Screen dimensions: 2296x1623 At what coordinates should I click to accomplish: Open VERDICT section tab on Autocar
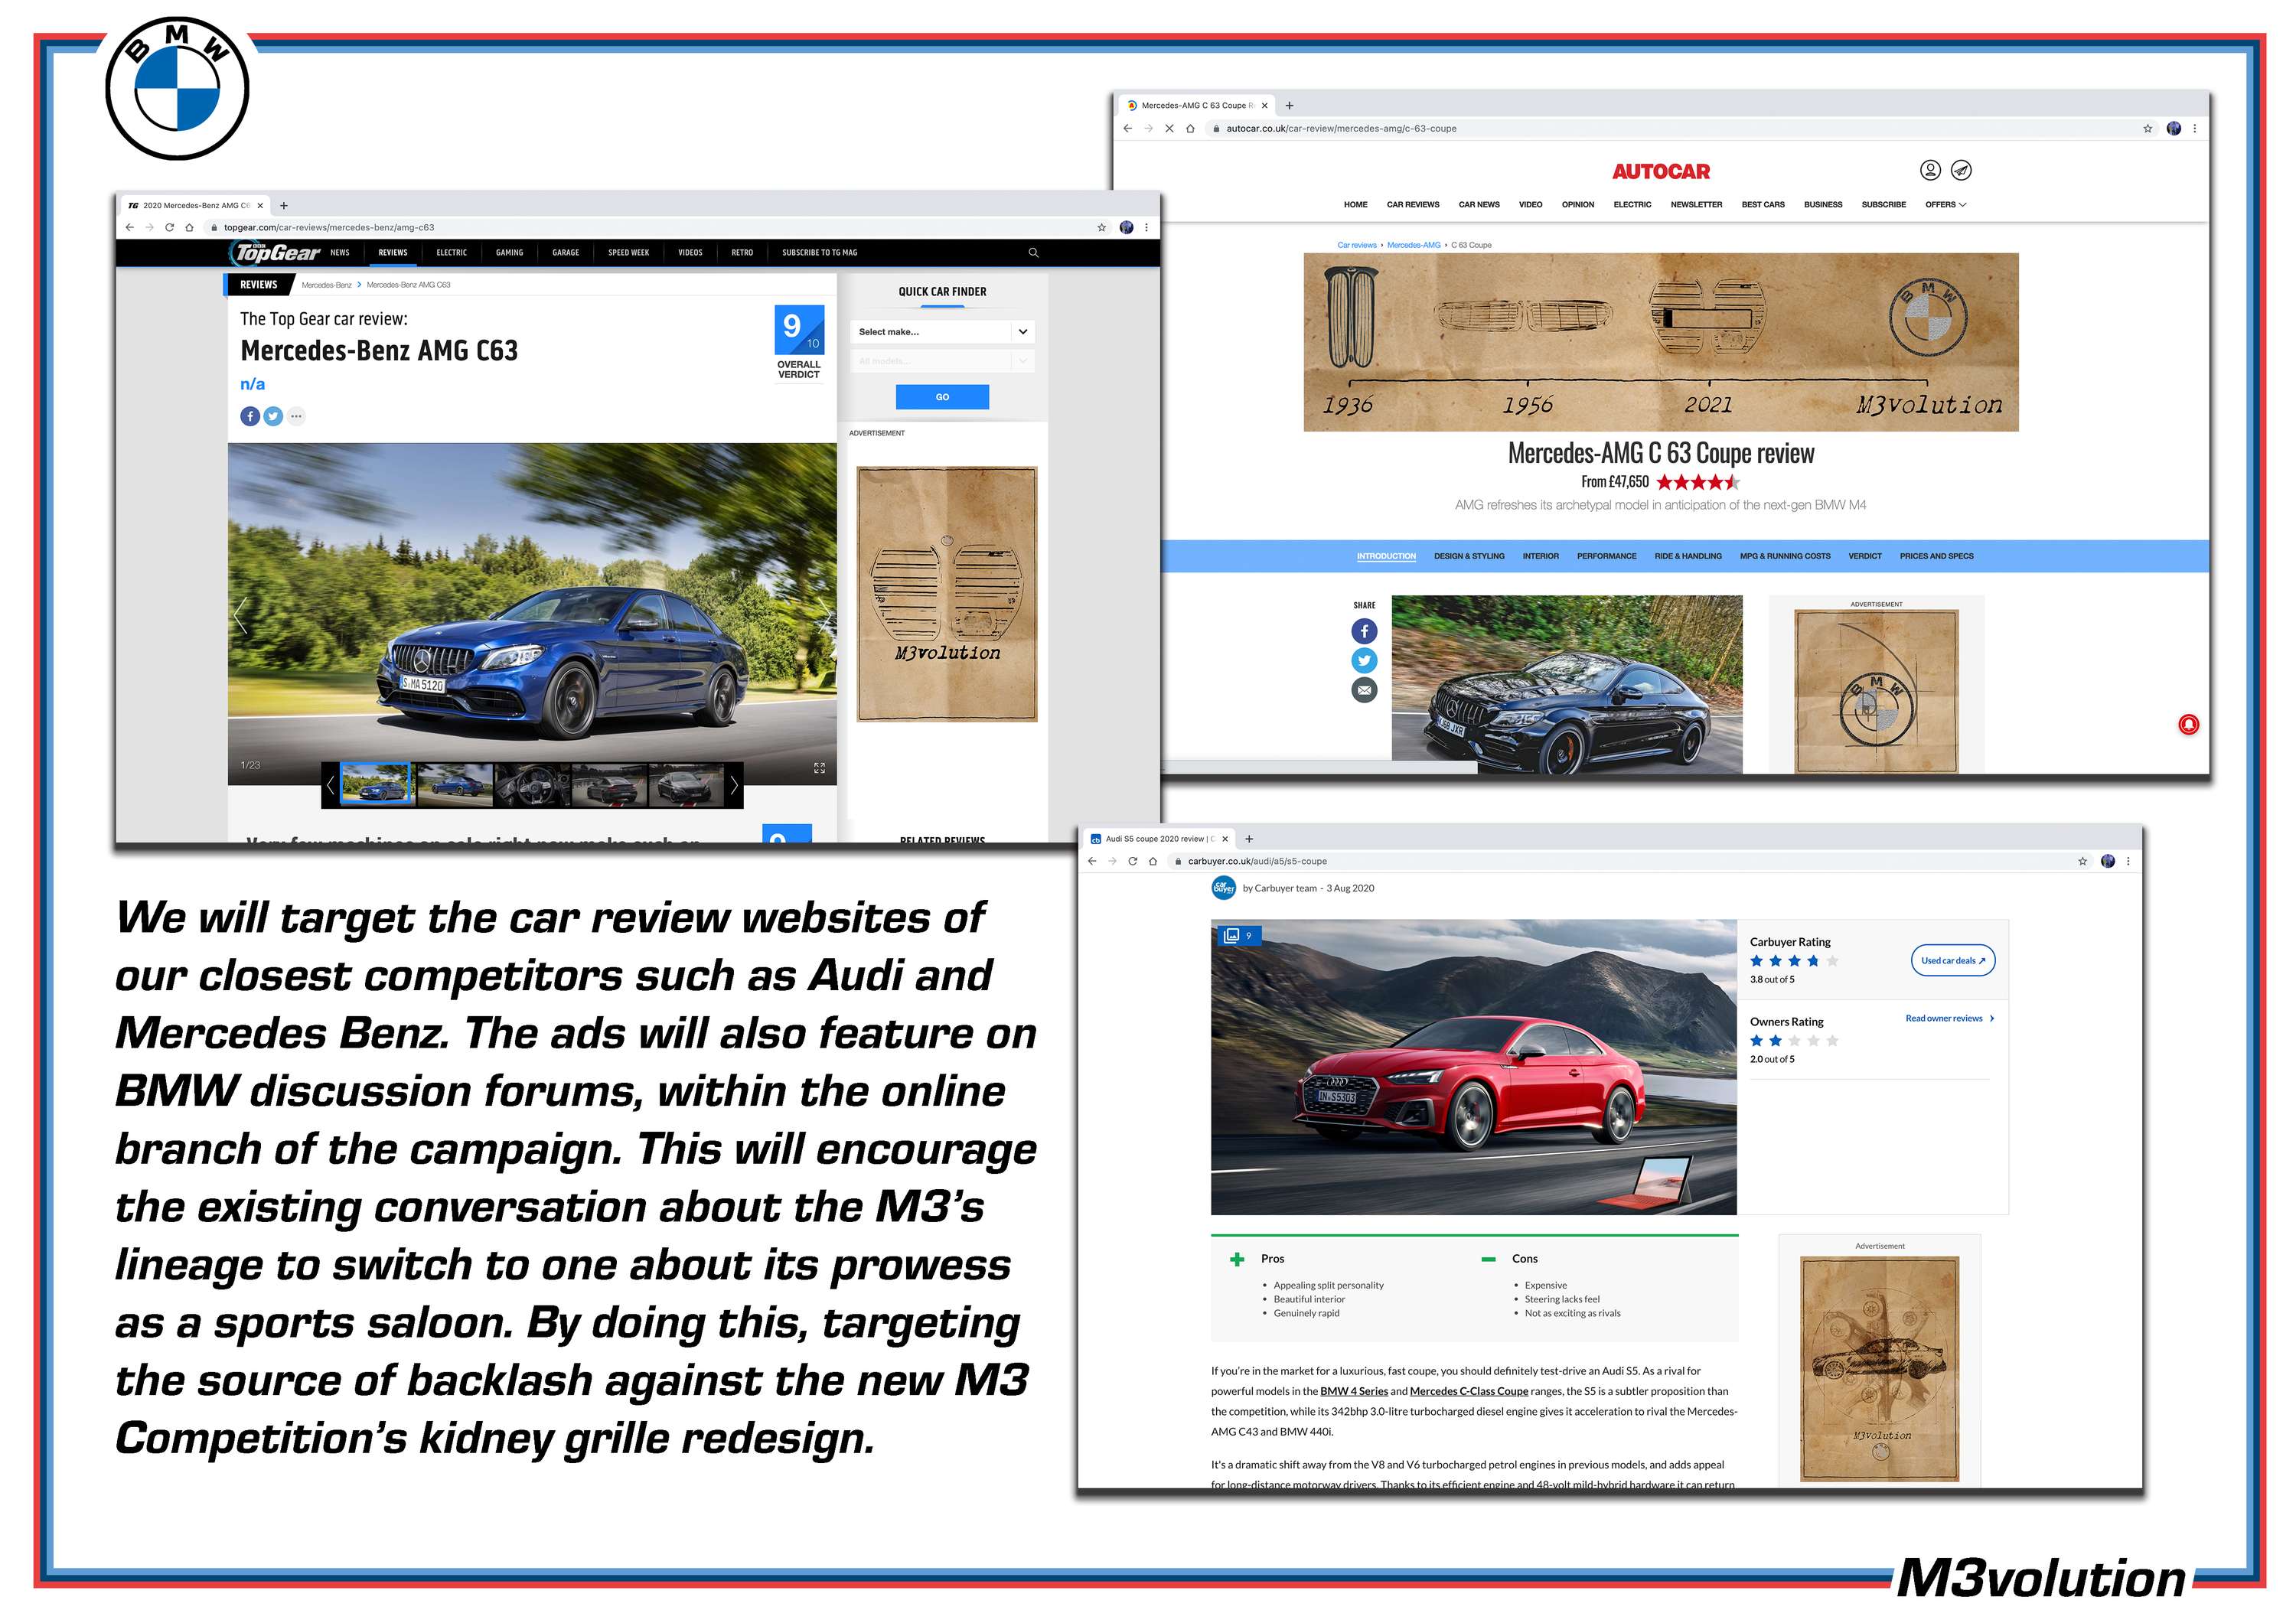(x=1864, y=556)
